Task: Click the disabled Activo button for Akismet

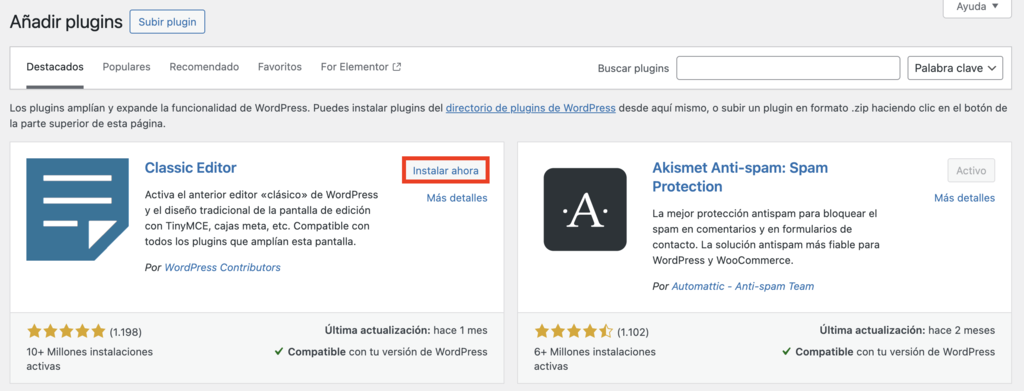Action: pos(971,170)
